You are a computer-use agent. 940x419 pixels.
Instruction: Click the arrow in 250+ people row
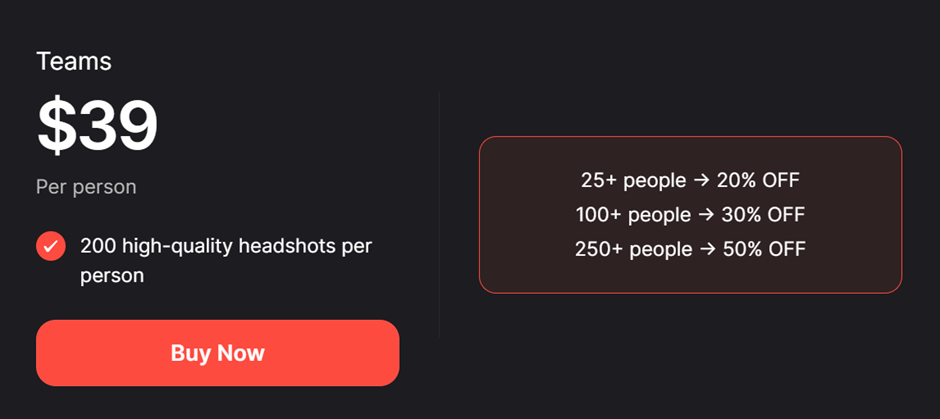tap(708, 249)
